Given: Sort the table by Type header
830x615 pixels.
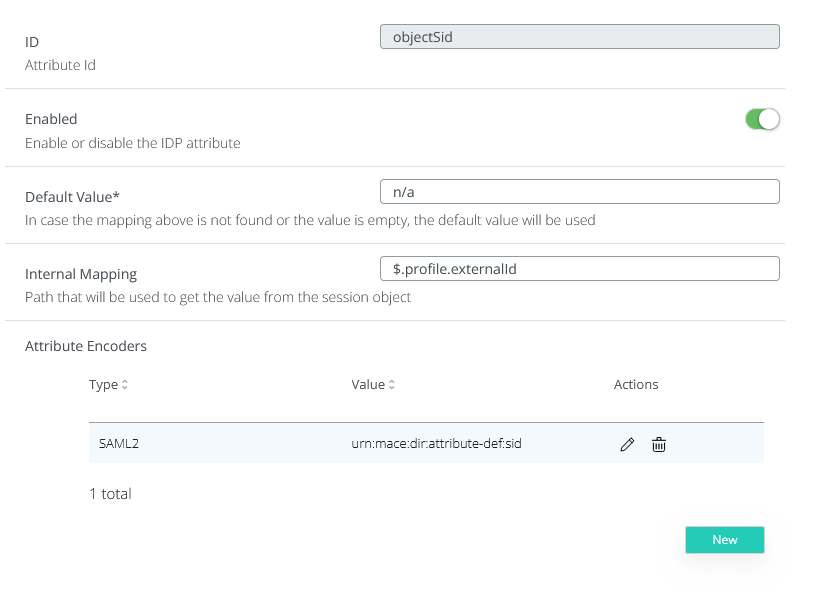Looking at the screenshot, I should [104, 385].
